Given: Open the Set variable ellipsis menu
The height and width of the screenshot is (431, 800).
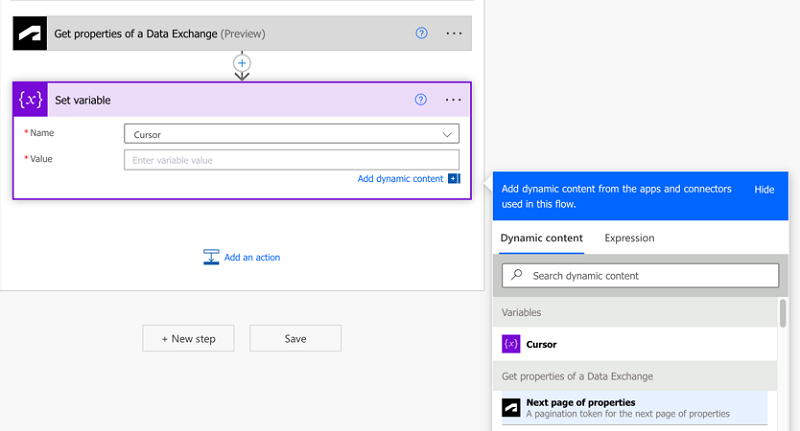Looking at the screenshot, I should [454, 100].
